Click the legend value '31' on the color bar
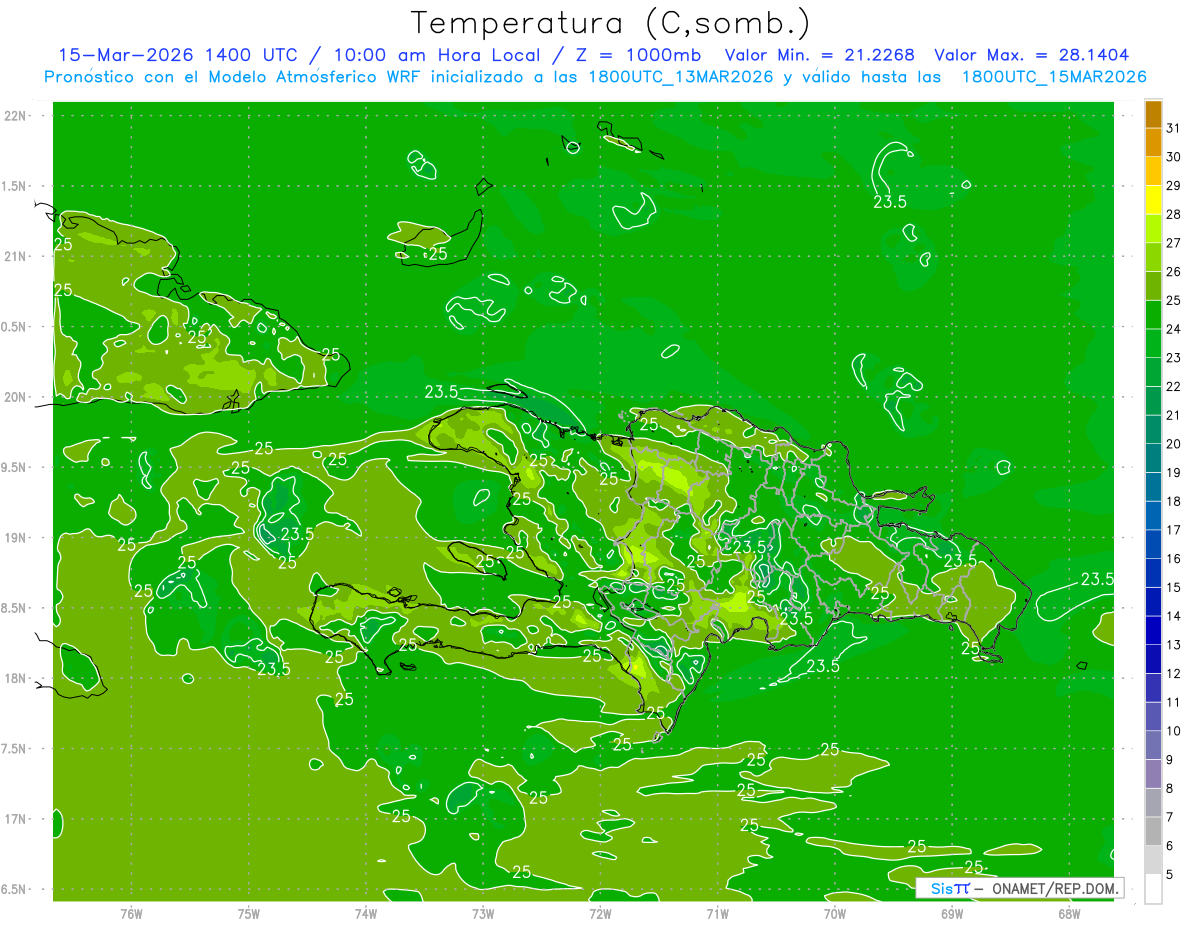 (x=1173, y=128)
